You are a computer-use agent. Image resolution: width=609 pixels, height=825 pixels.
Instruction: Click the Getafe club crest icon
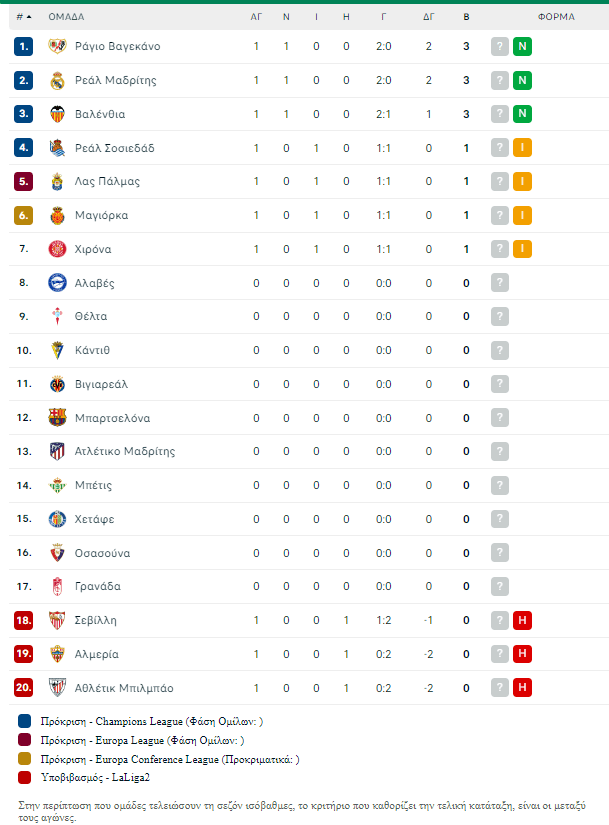tap(57, 519)
